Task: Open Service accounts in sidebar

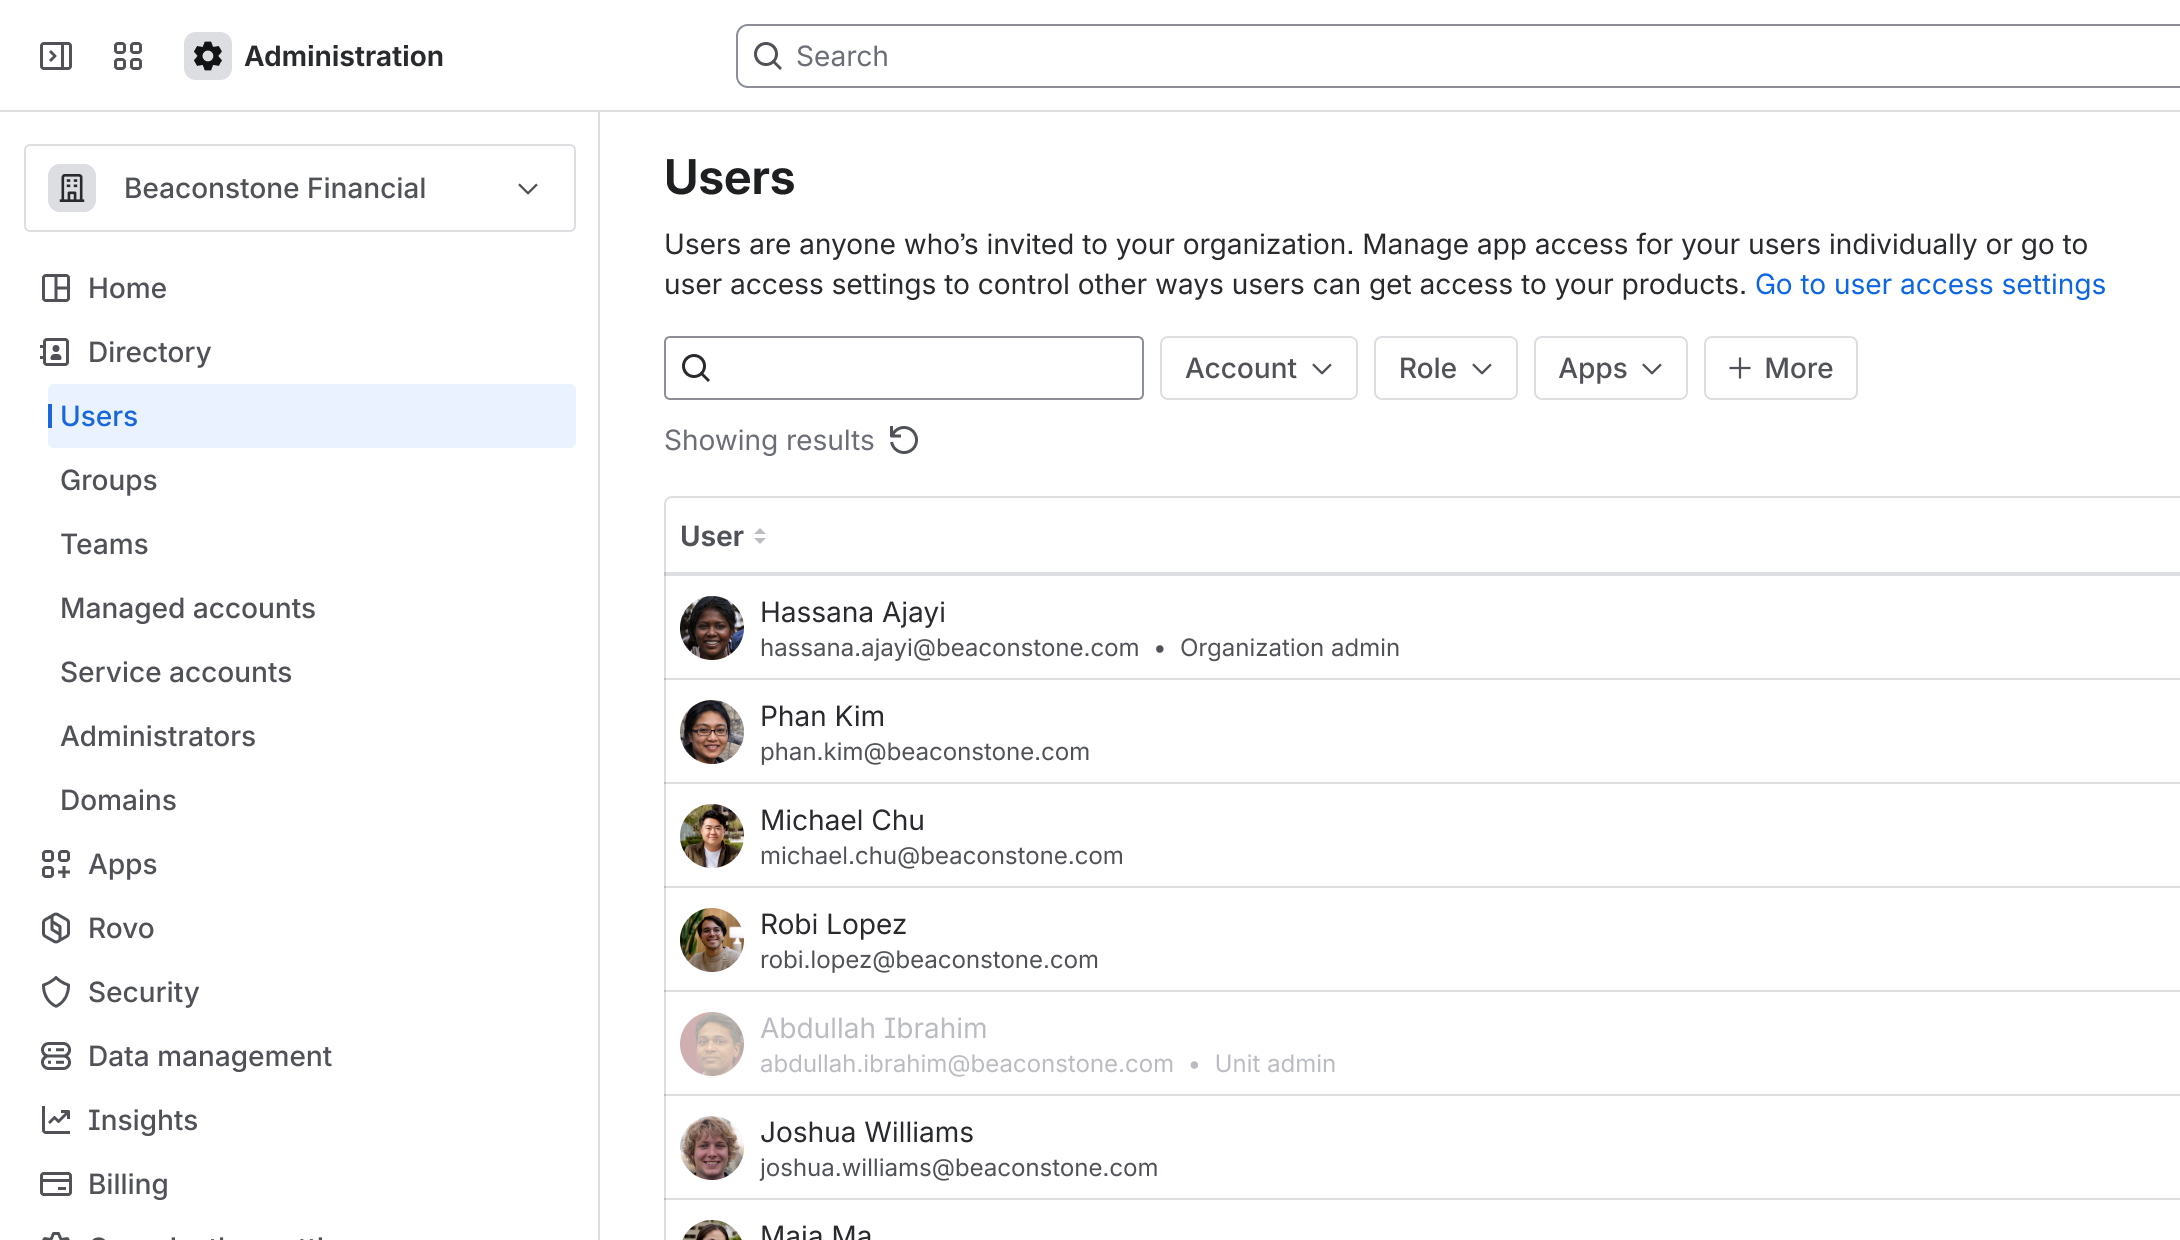Action: pos(176,672)
